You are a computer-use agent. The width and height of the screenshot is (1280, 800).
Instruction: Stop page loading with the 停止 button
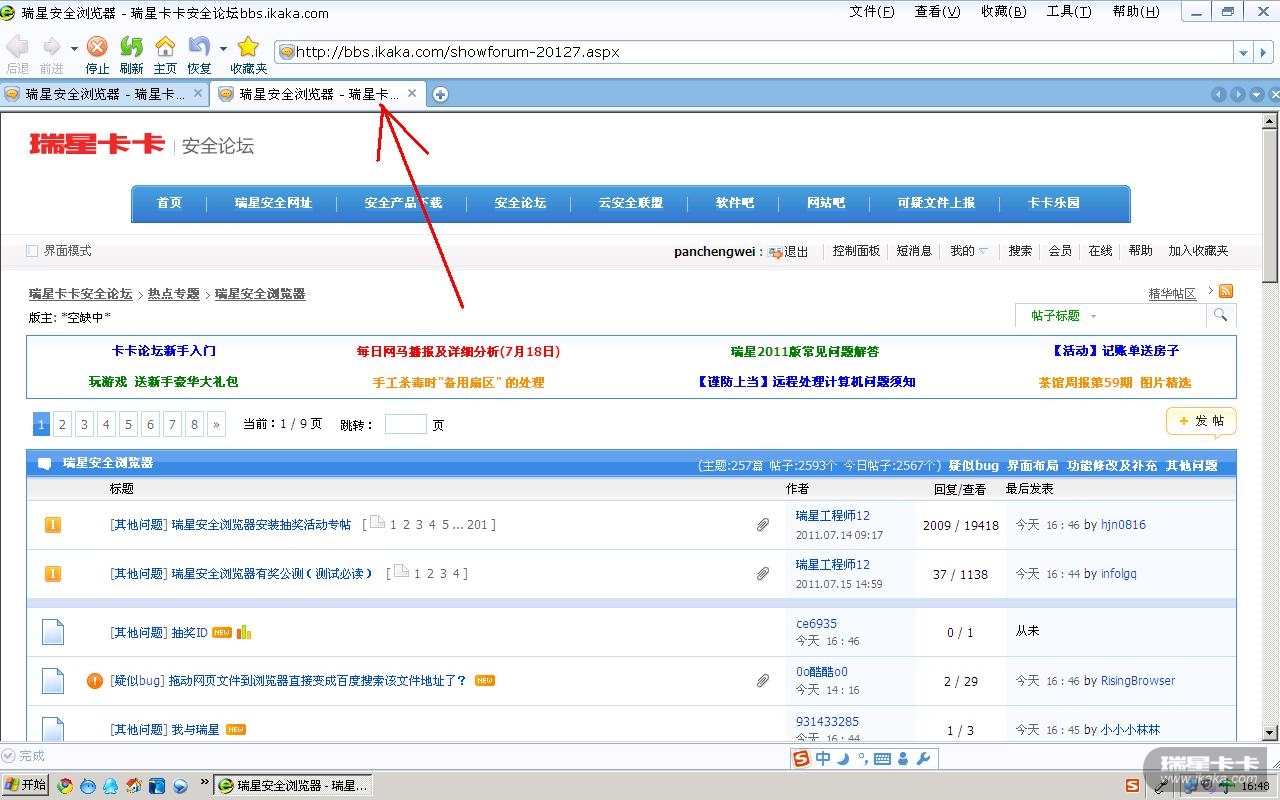(97, 47)
